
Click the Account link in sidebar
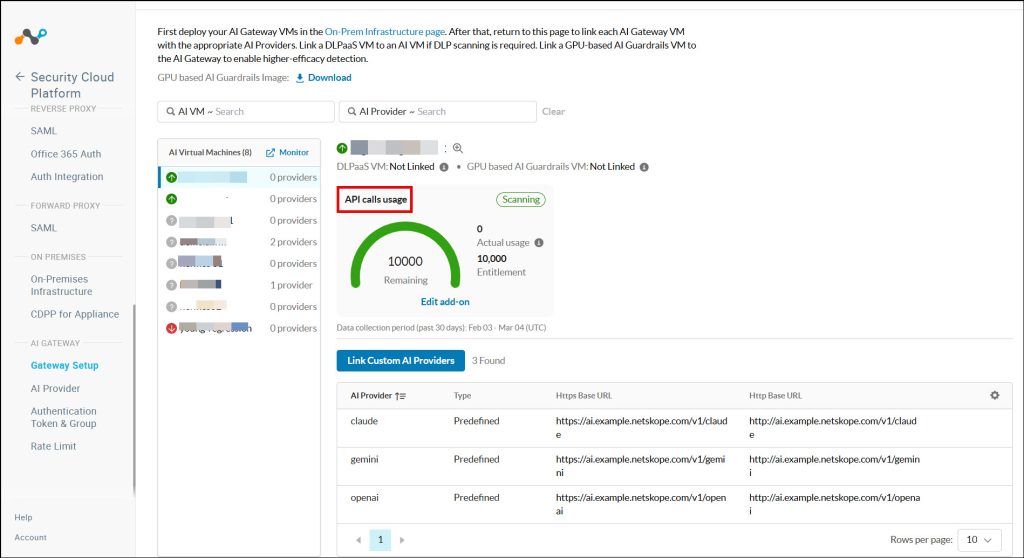click(x=31, y=538)
